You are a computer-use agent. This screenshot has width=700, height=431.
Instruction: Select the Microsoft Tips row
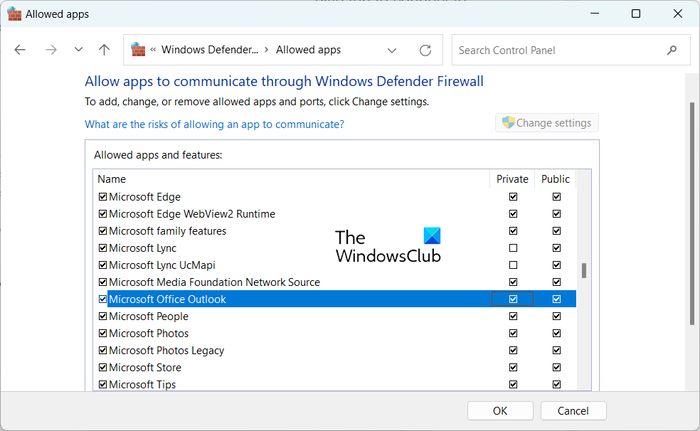point(142,384)
